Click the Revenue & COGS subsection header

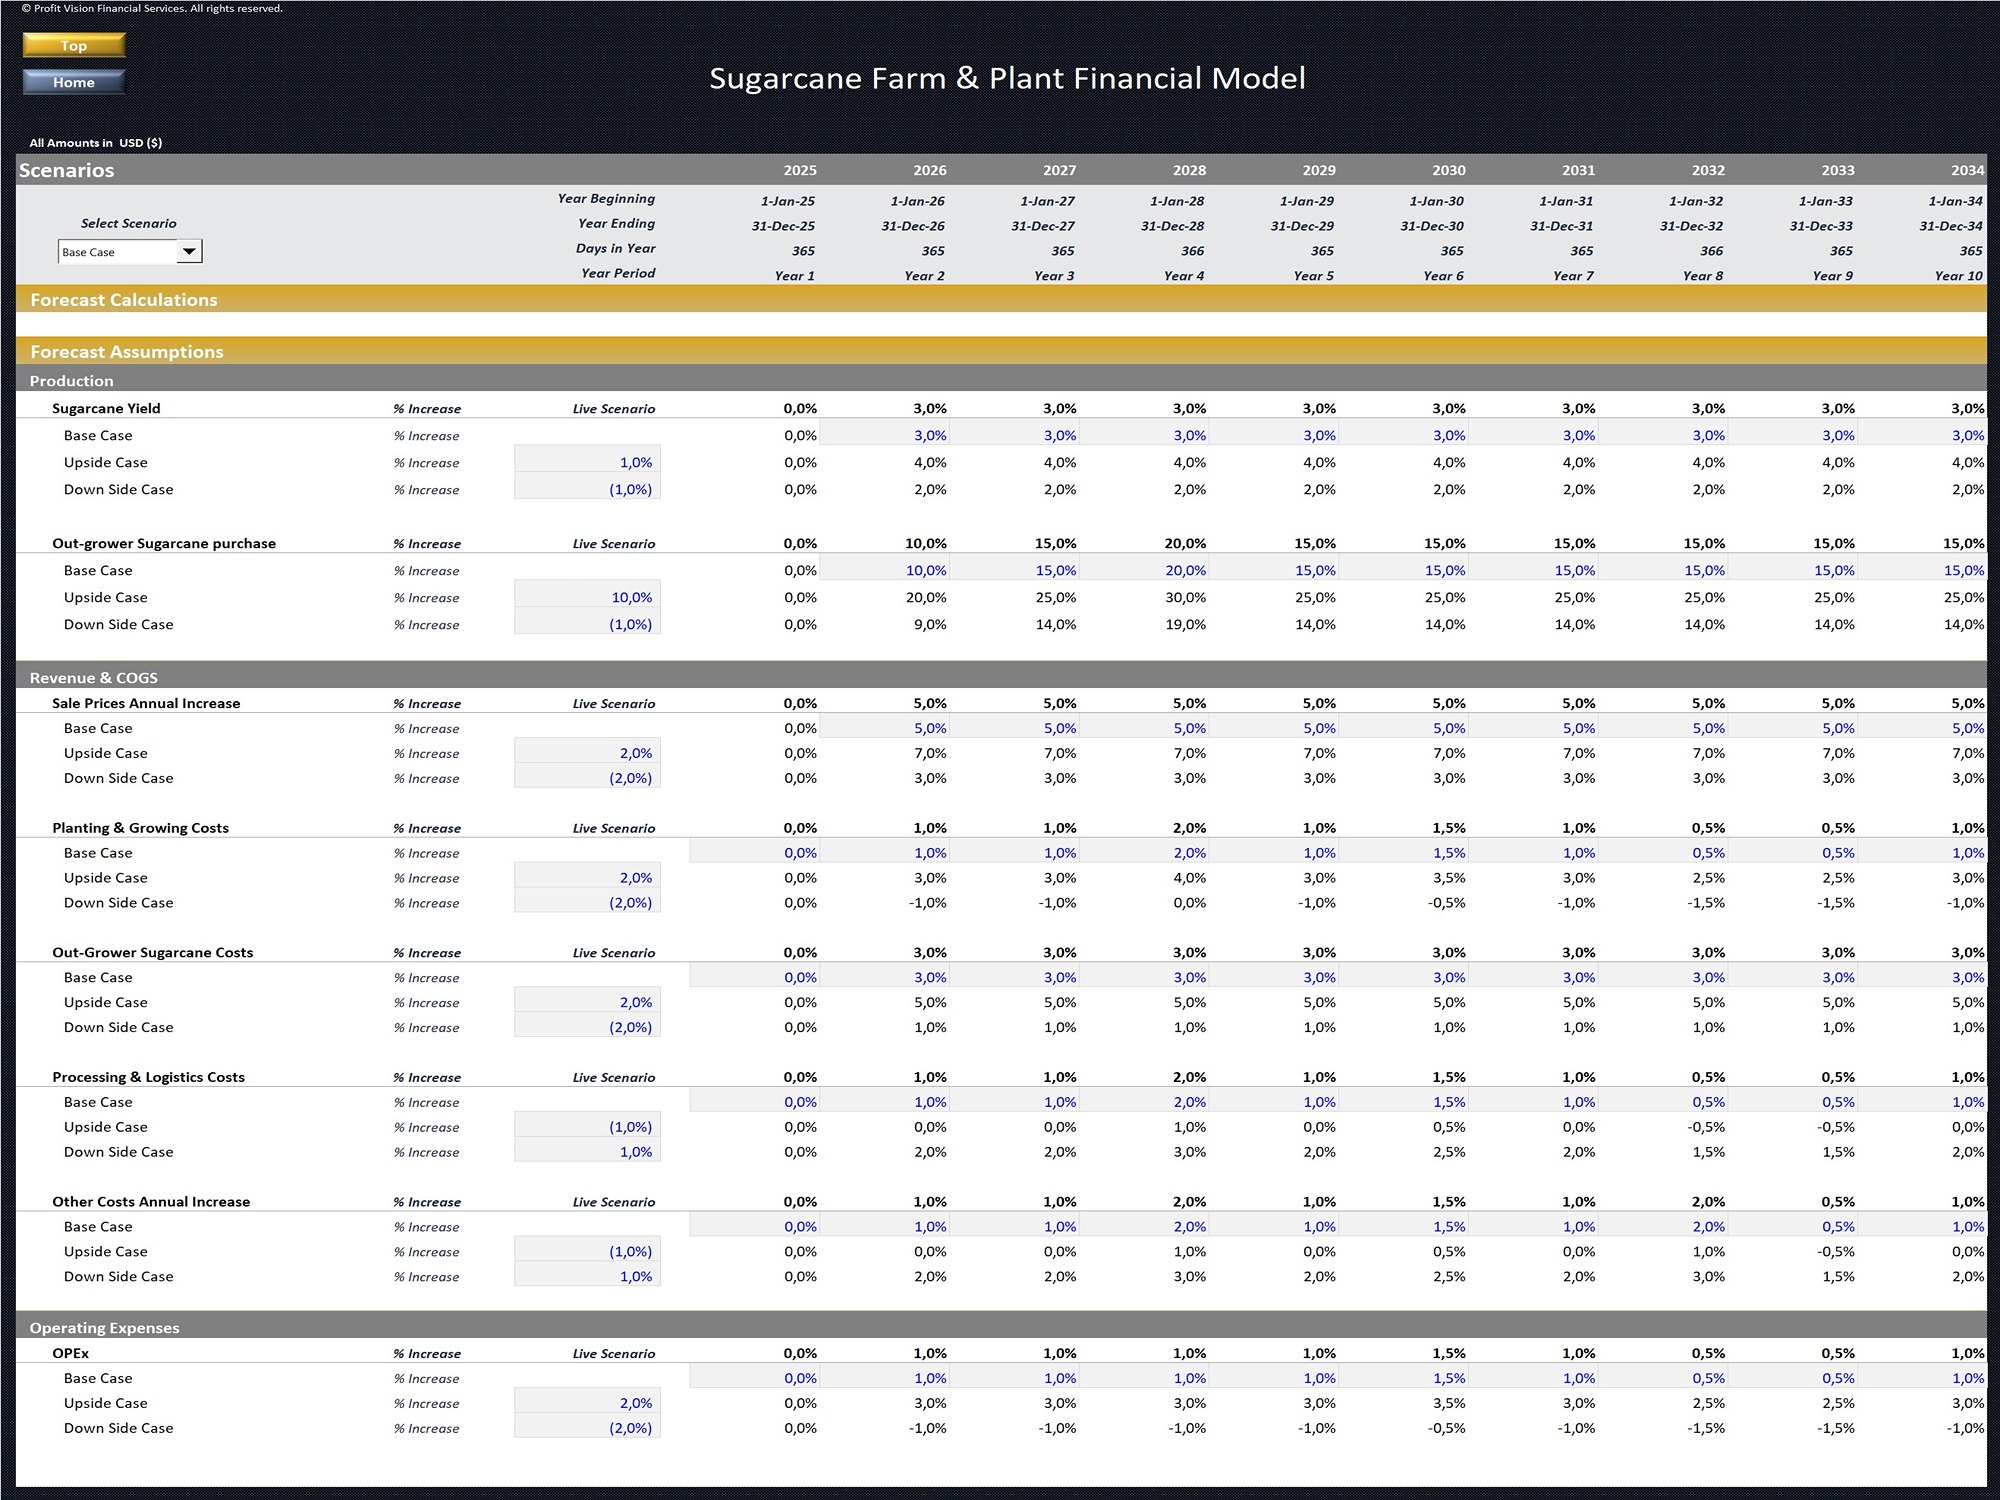1001,677
